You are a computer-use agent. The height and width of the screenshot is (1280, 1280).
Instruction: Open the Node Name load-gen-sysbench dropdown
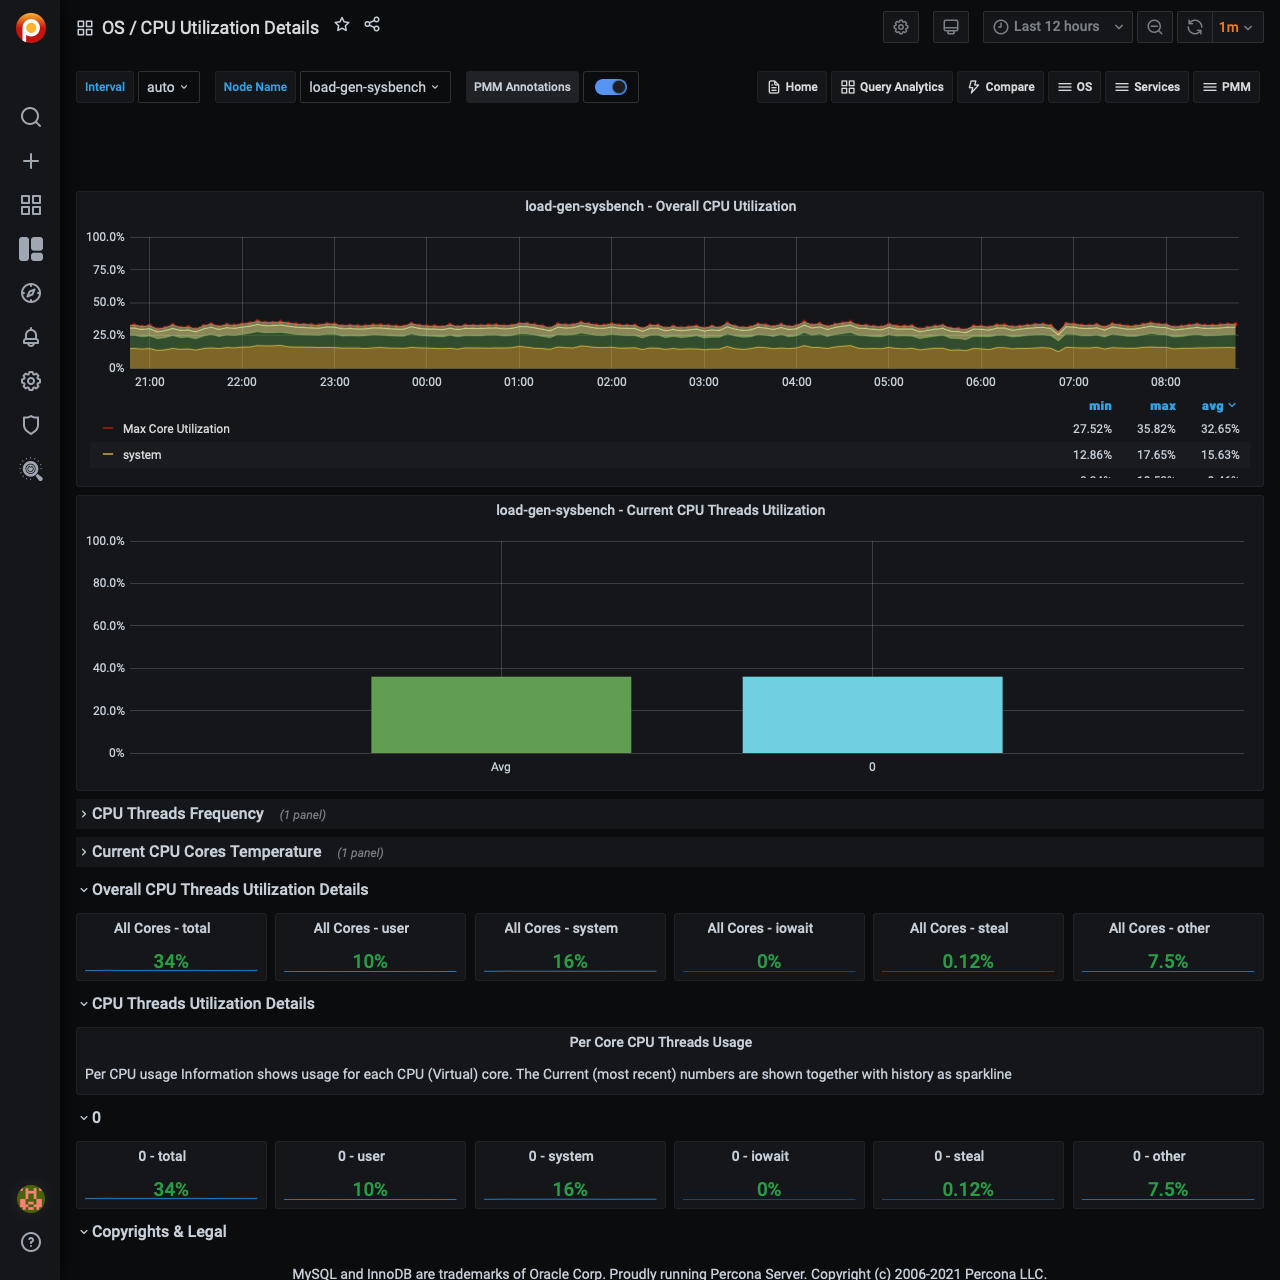(x=374, y=87)
